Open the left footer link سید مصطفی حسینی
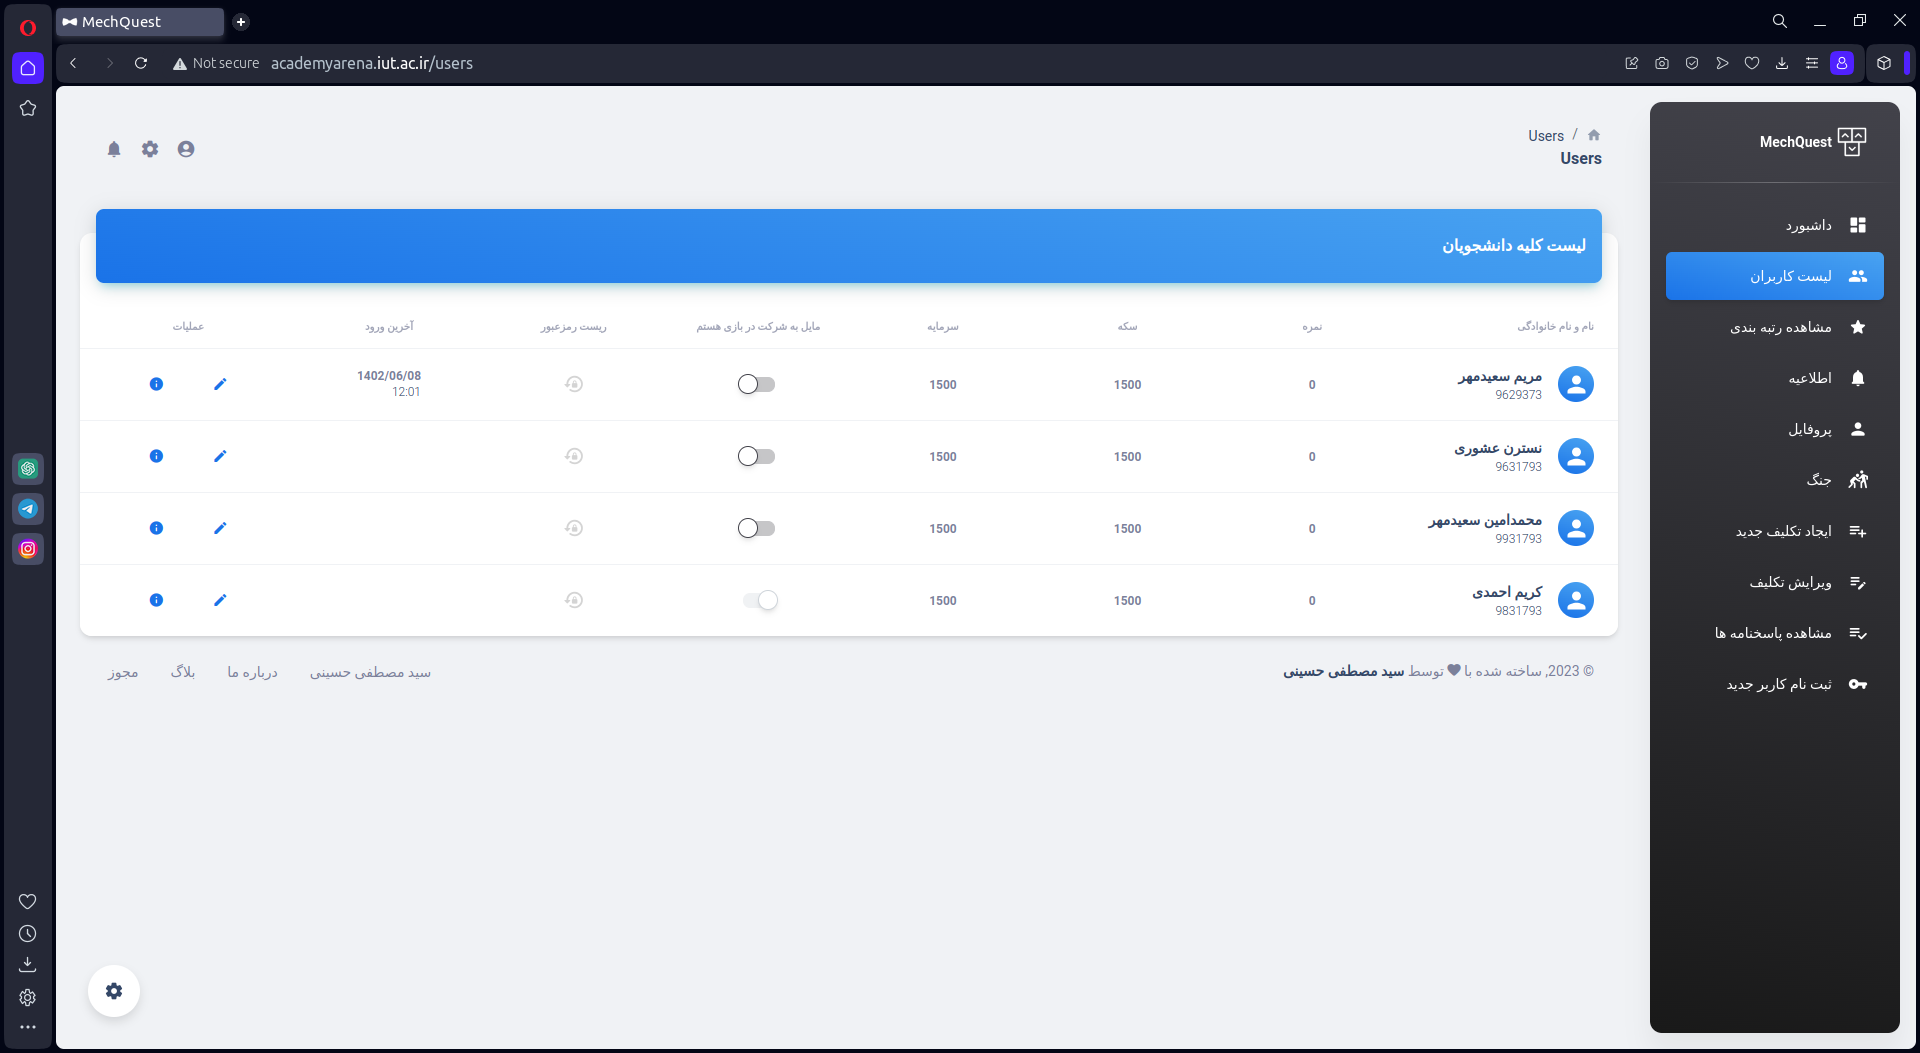The image size is (1920, 1053). pyautogui.click(x=370, y=672)
